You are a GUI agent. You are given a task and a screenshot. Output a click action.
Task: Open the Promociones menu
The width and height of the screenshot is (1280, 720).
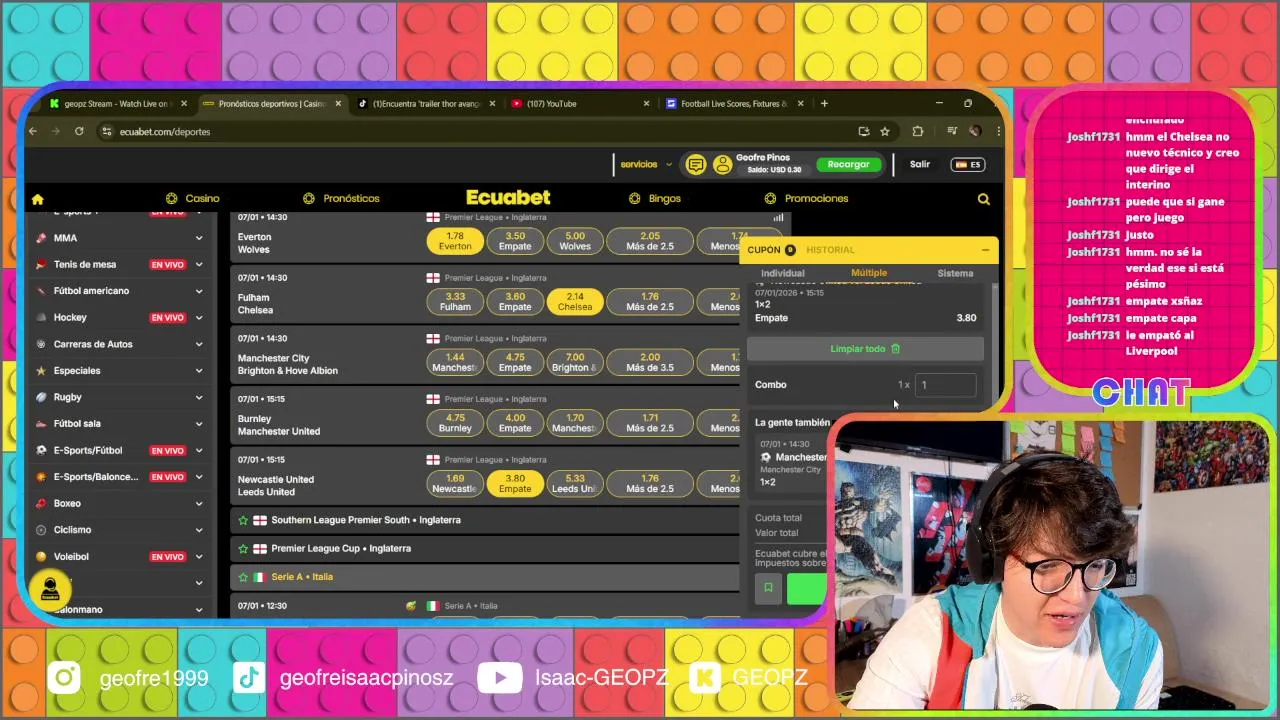pyautogui.click(x=807, y=199)
